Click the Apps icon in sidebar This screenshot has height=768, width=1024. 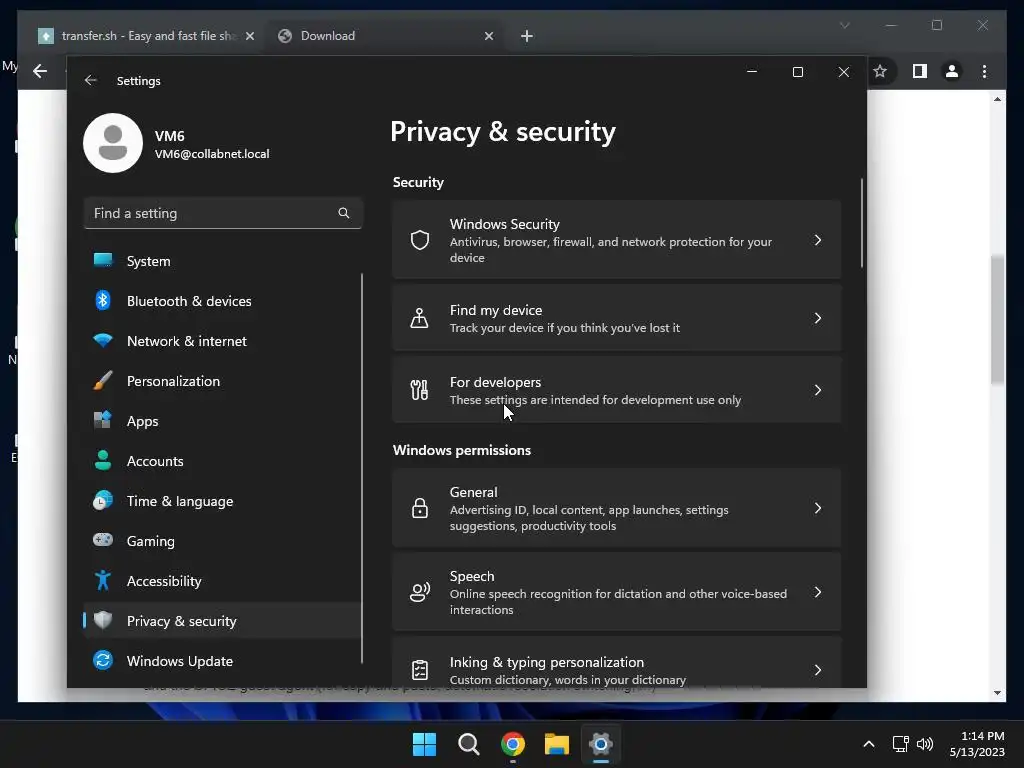[x=103, y=420]
